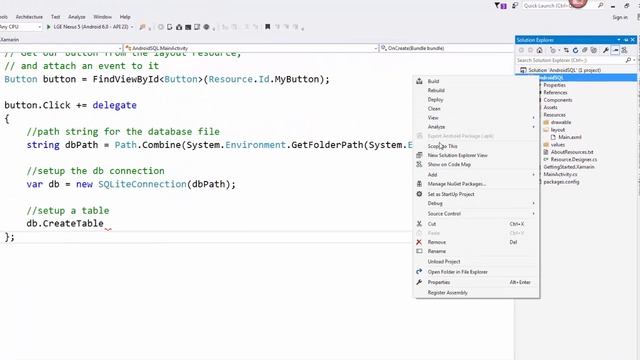640x360 pixels.
Task: Open the OnCreate member dropdown
Action: click(x=446, y=48)
